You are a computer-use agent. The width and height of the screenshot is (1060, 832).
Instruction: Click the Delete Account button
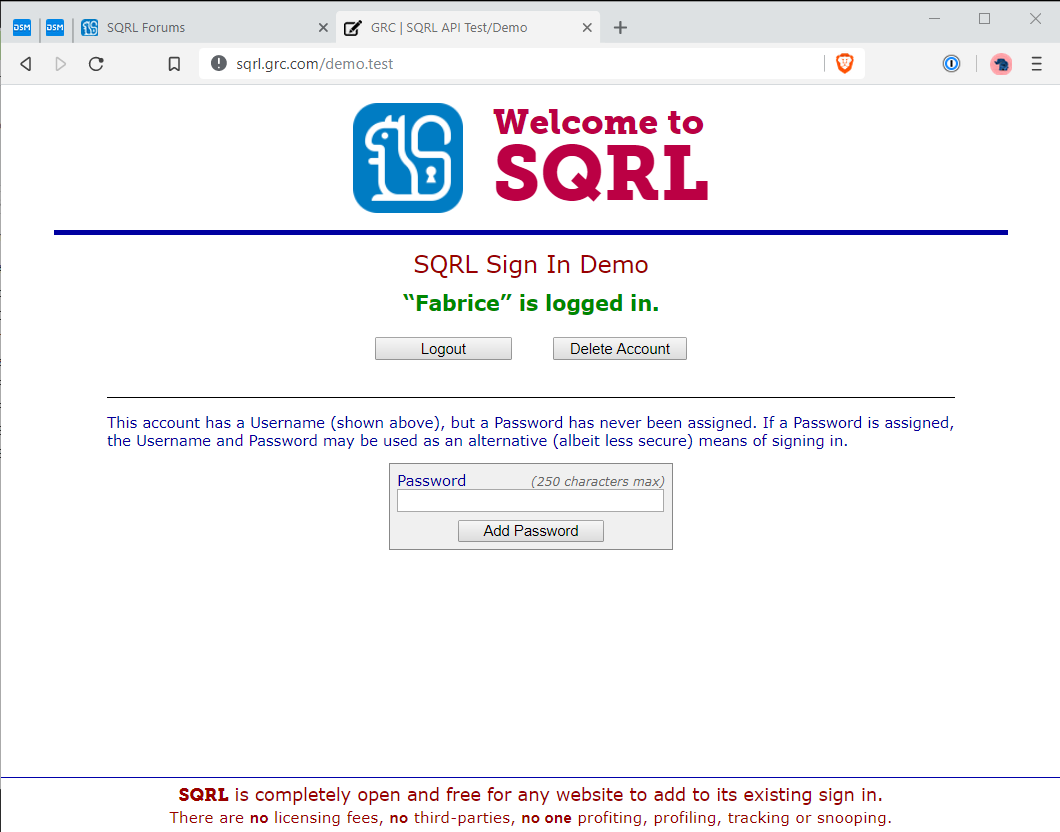coord(620,349)
